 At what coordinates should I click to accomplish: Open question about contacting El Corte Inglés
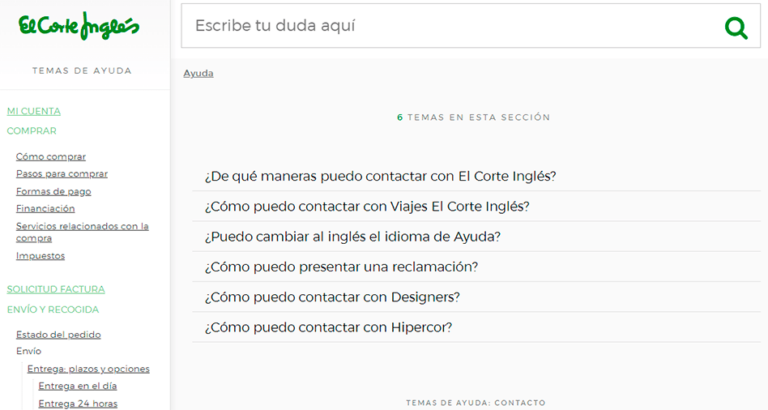pyautogui.click(x=380, y=176)
